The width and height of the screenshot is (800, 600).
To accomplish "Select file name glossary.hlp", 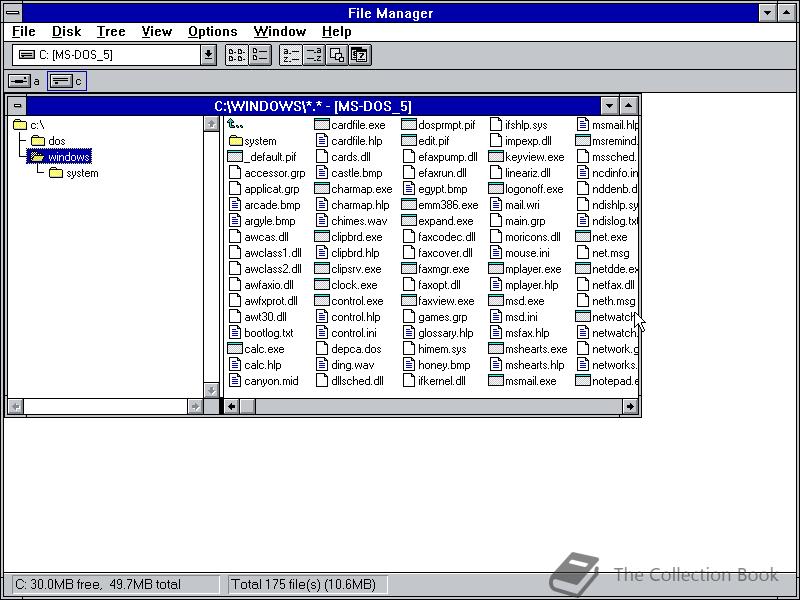I will tap(445, 333).
